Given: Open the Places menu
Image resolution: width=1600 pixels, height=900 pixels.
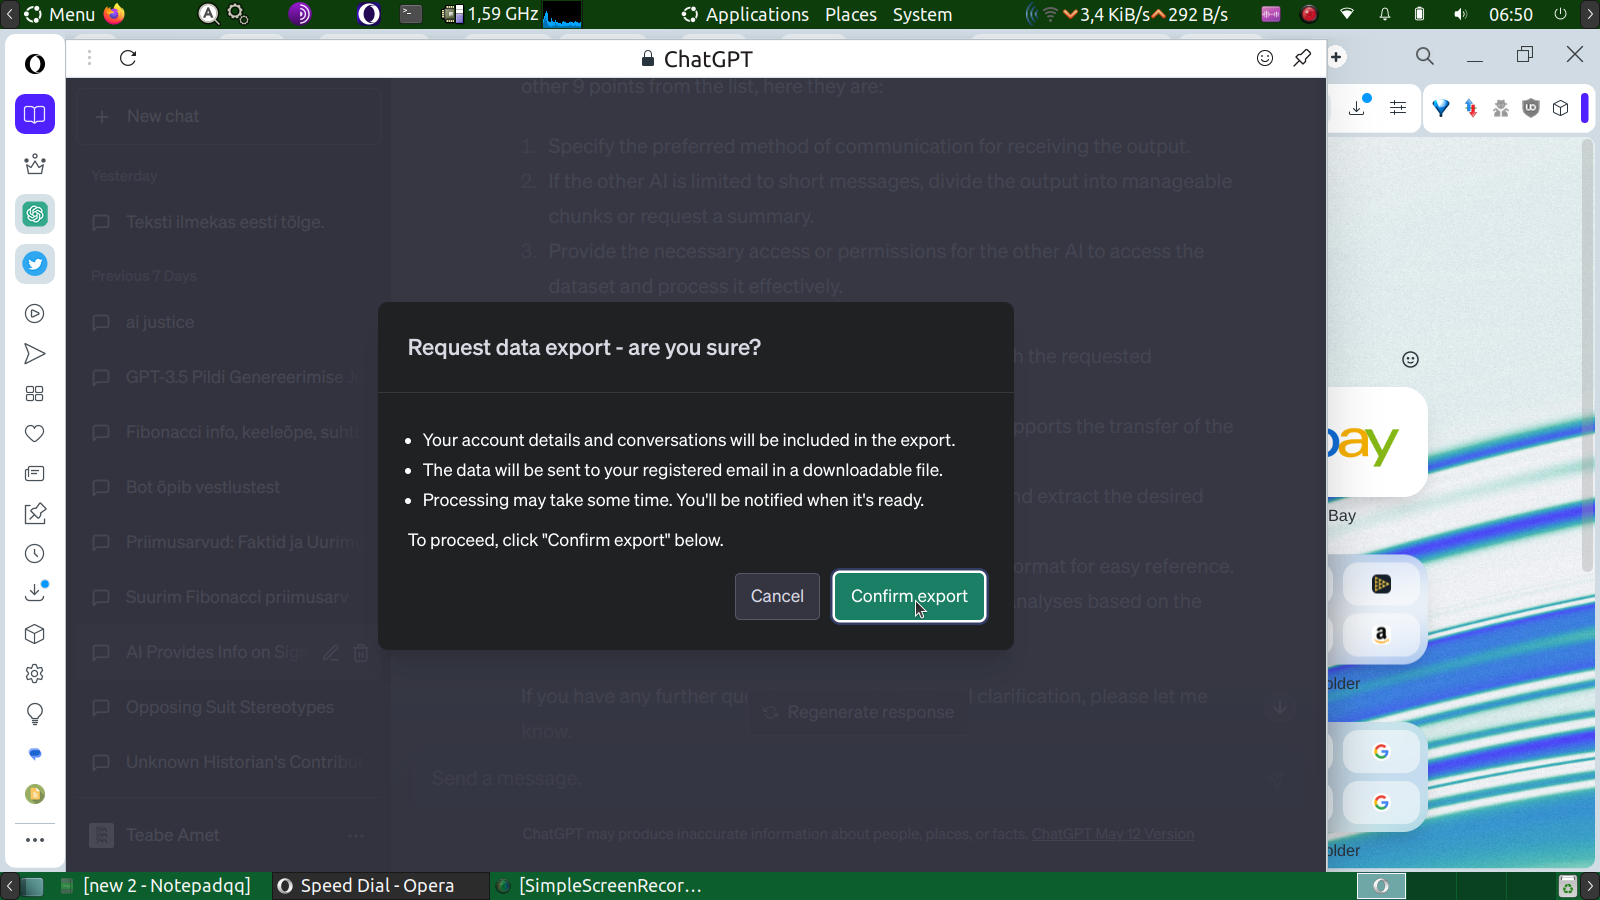Looking at the screenshot, I should pos(851,14).
